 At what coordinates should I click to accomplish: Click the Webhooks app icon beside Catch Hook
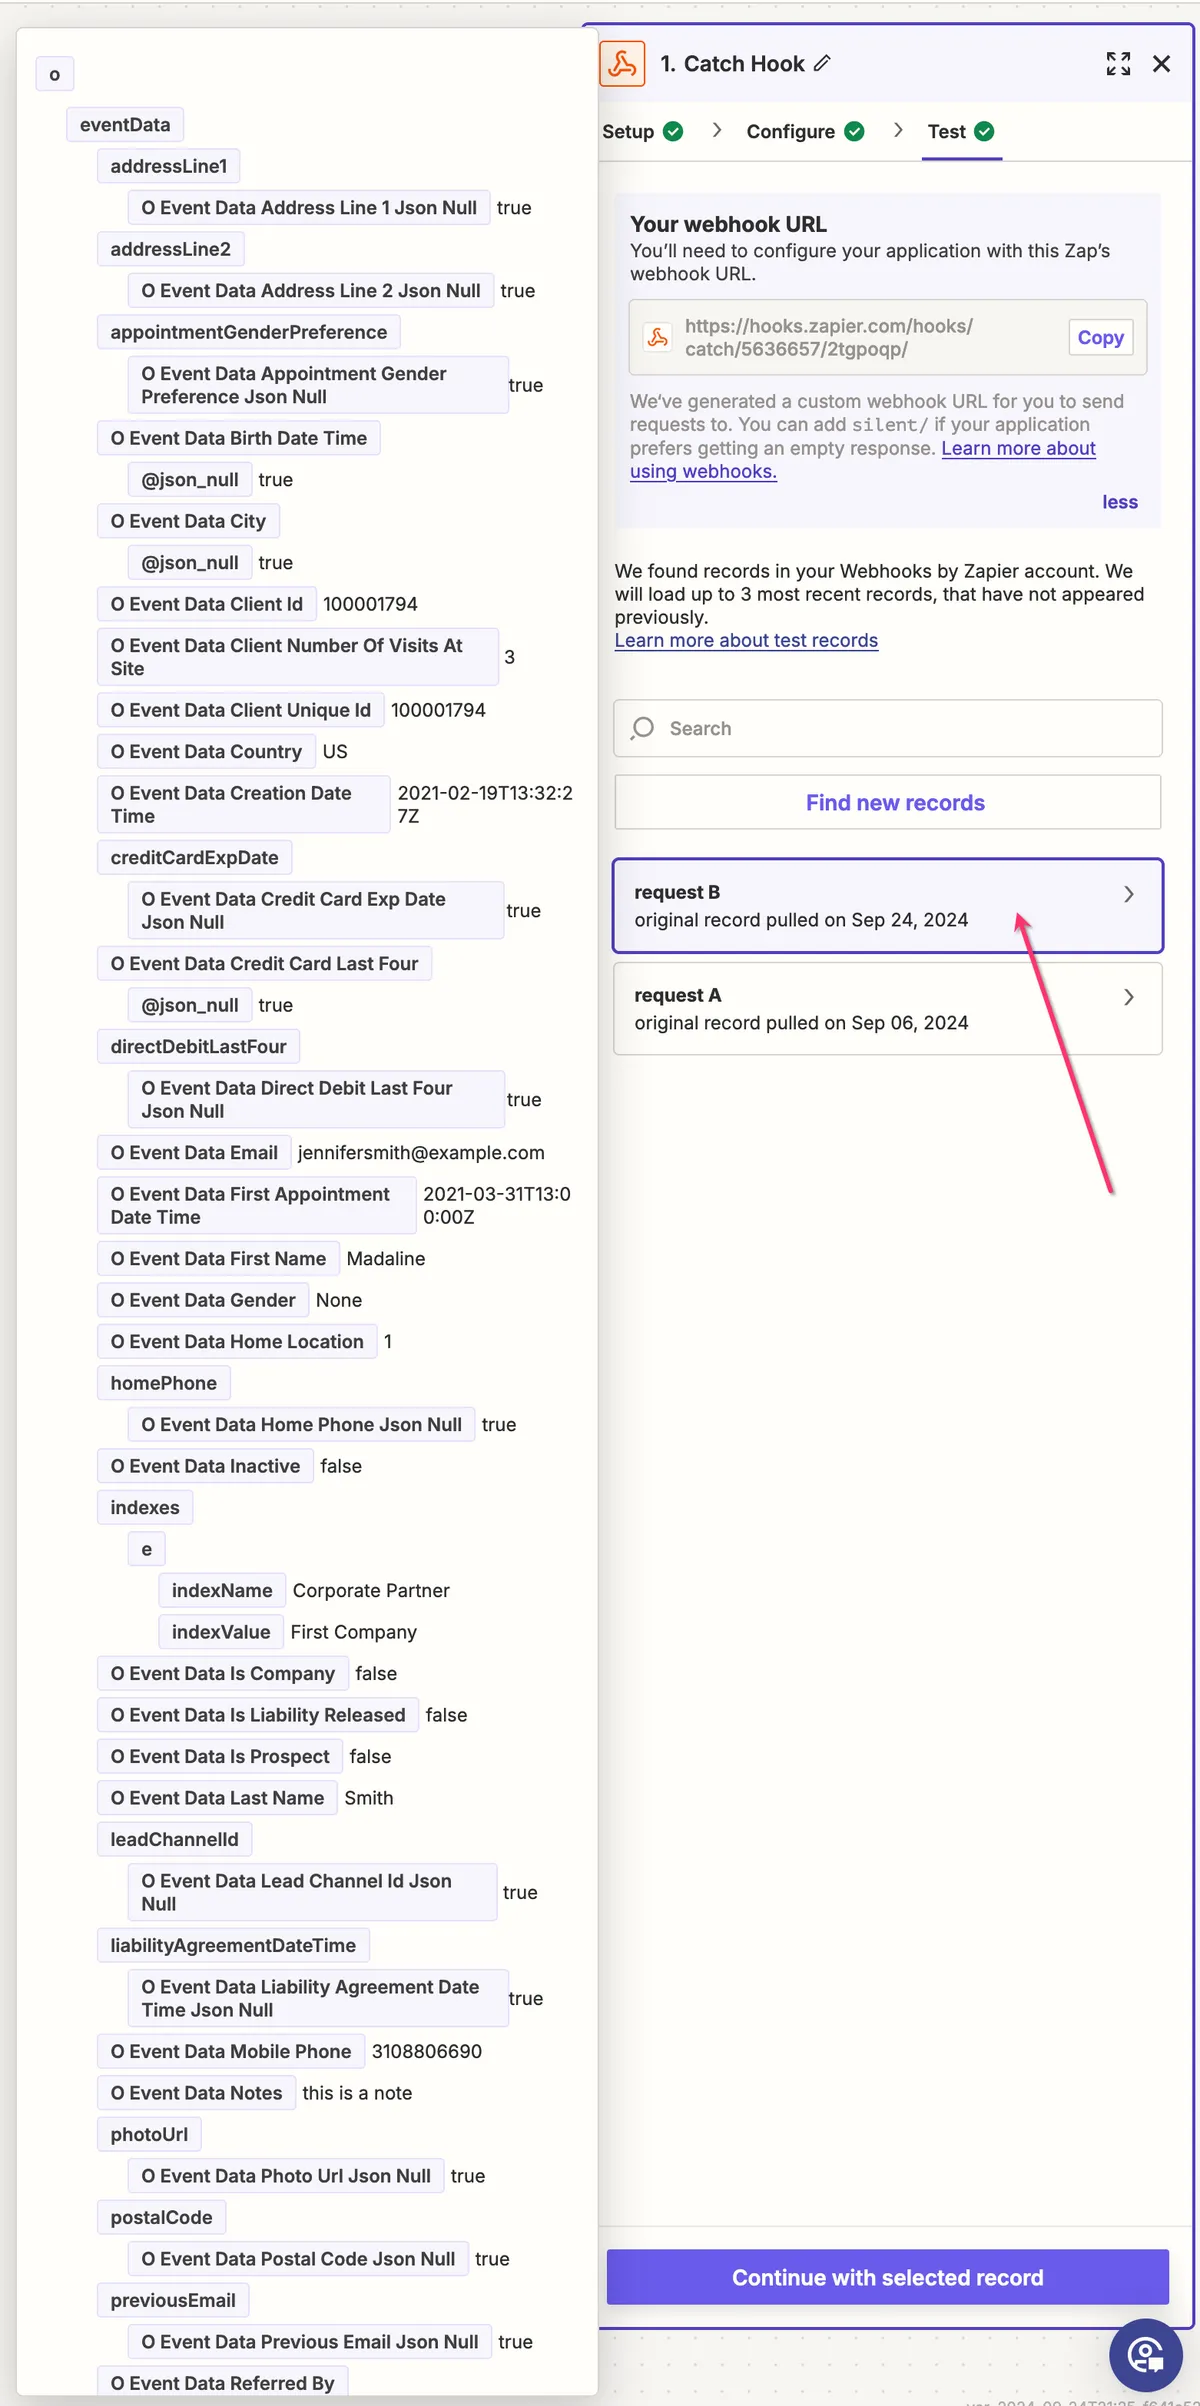(x=622, y=64)
